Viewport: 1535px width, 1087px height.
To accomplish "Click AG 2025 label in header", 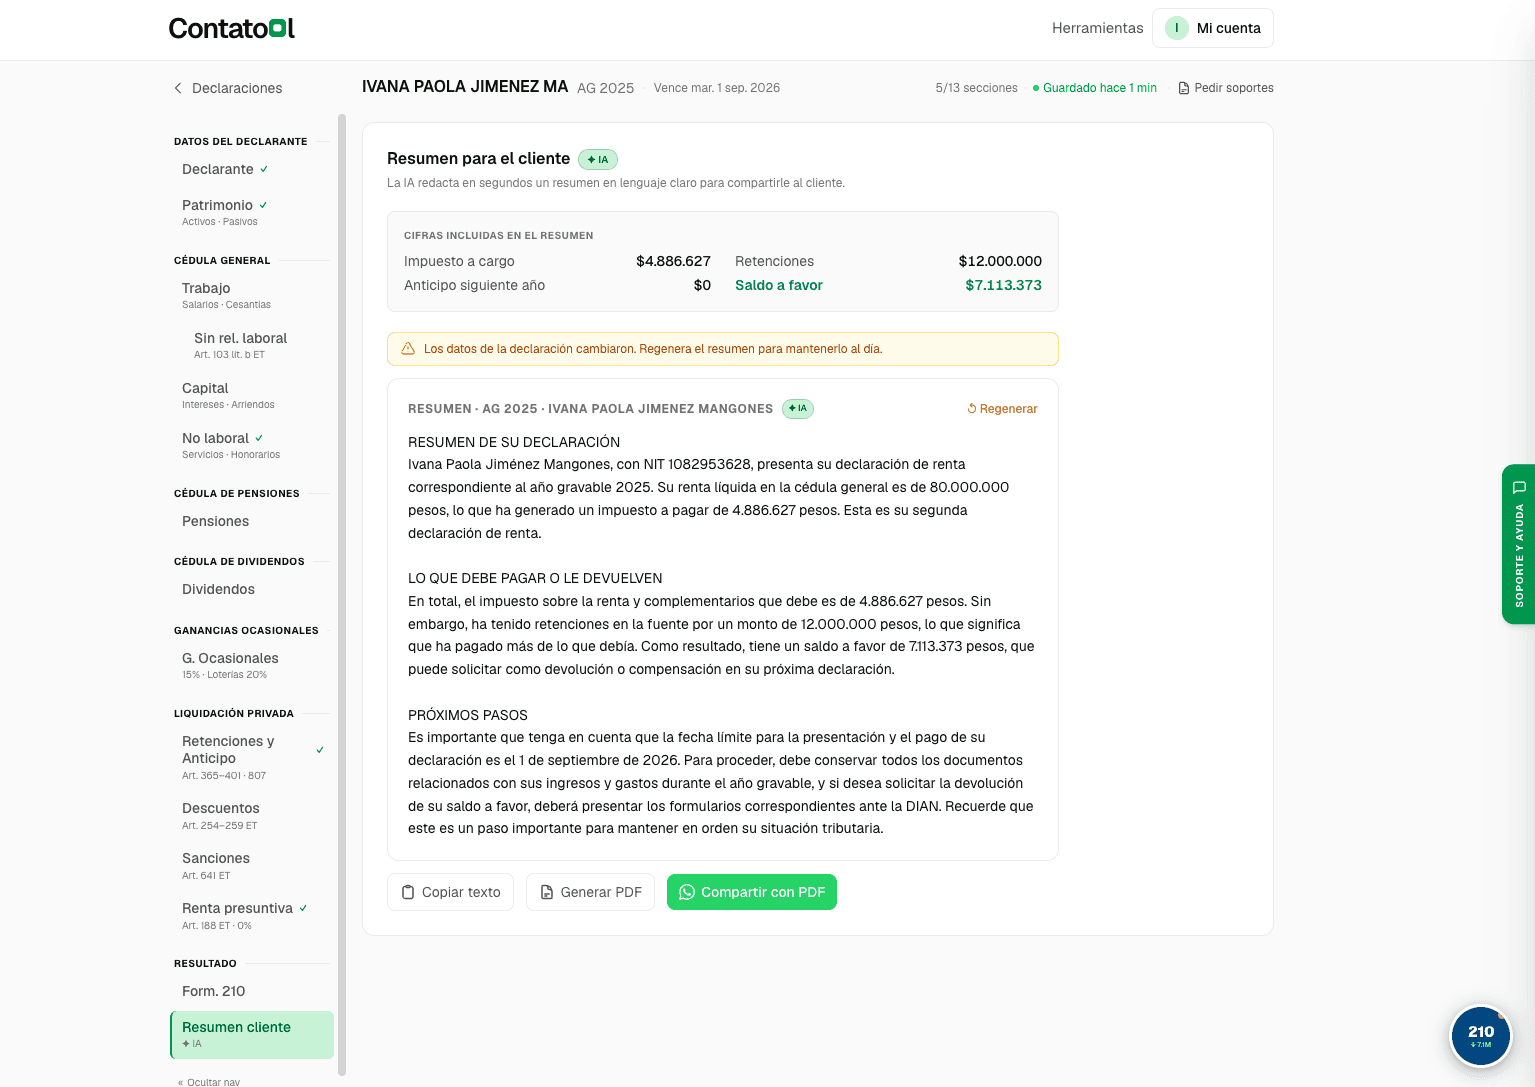I will (606, 88).
